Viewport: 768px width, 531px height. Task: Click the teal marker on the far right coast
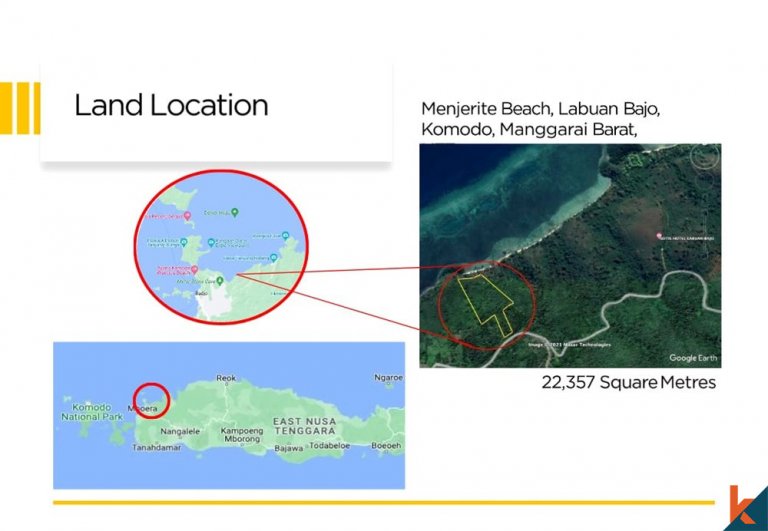pos(285,237)
